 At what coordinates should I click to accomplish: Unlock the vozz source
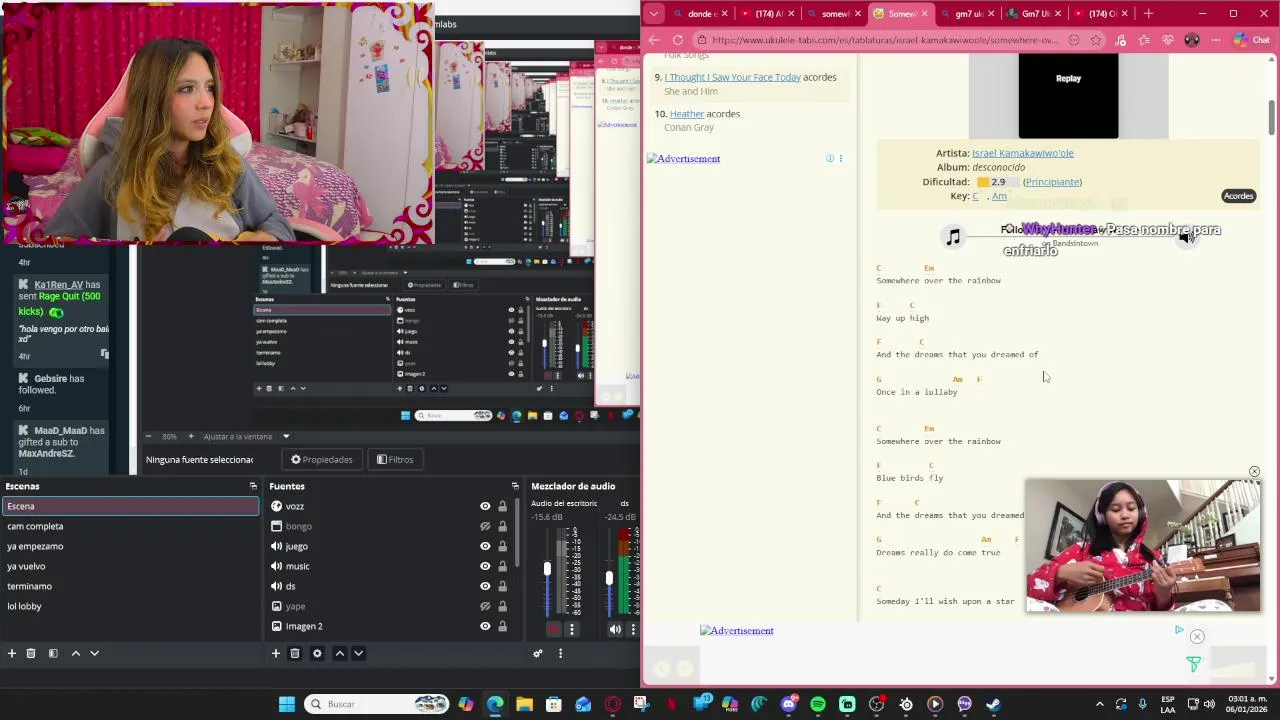pos(502,506)
